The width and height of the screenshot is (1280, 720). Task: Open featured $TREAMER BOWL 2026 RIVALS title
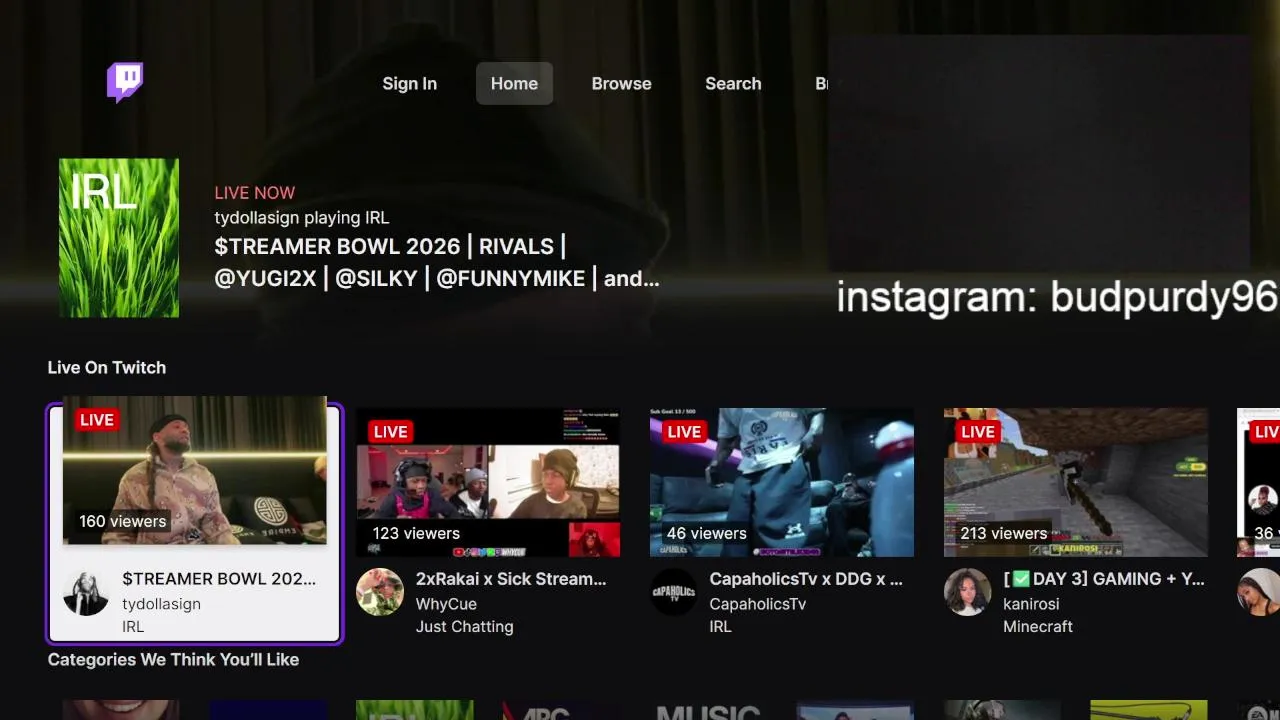pyautogui.click(x=437, y=262)
